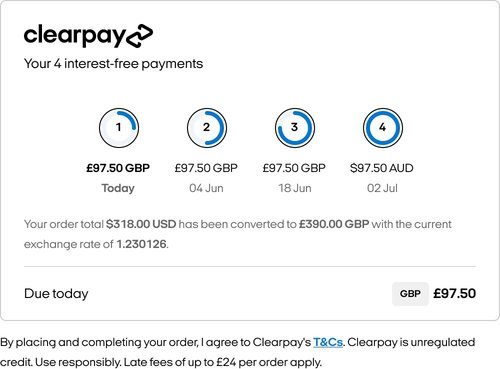Click the Today label under first payment
The height and width of the screenshot is (369, 500).
(118, 188)
